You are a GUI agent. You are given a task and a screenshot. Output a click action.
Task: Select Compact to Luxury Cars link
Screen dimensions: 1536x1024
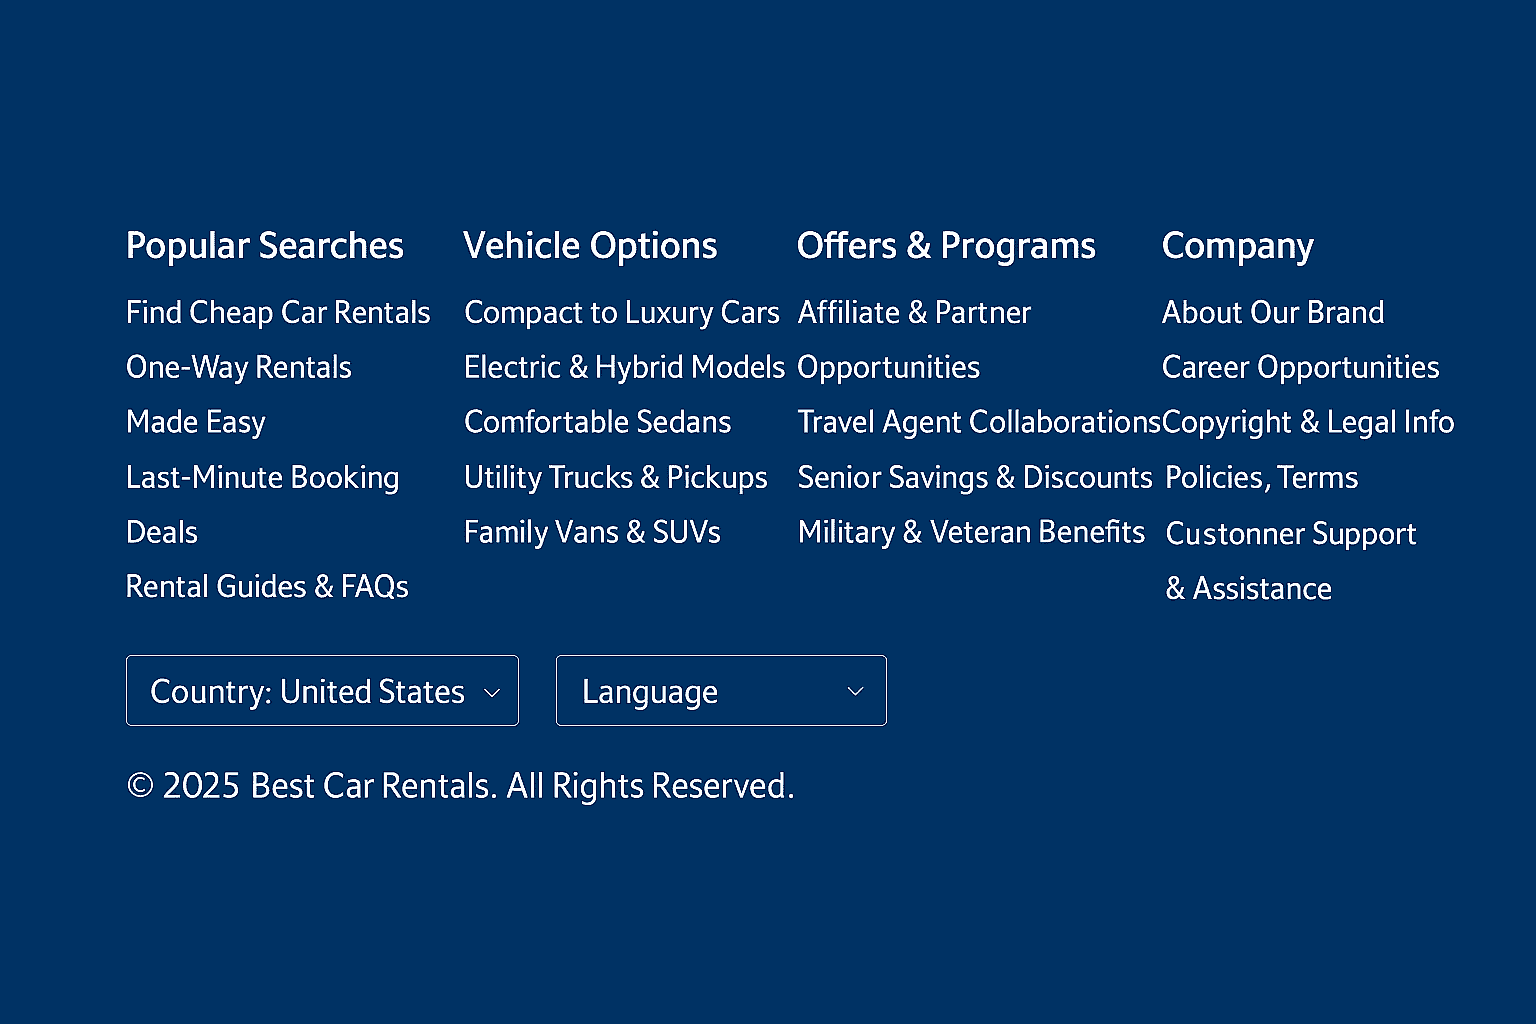pos(621,313)
